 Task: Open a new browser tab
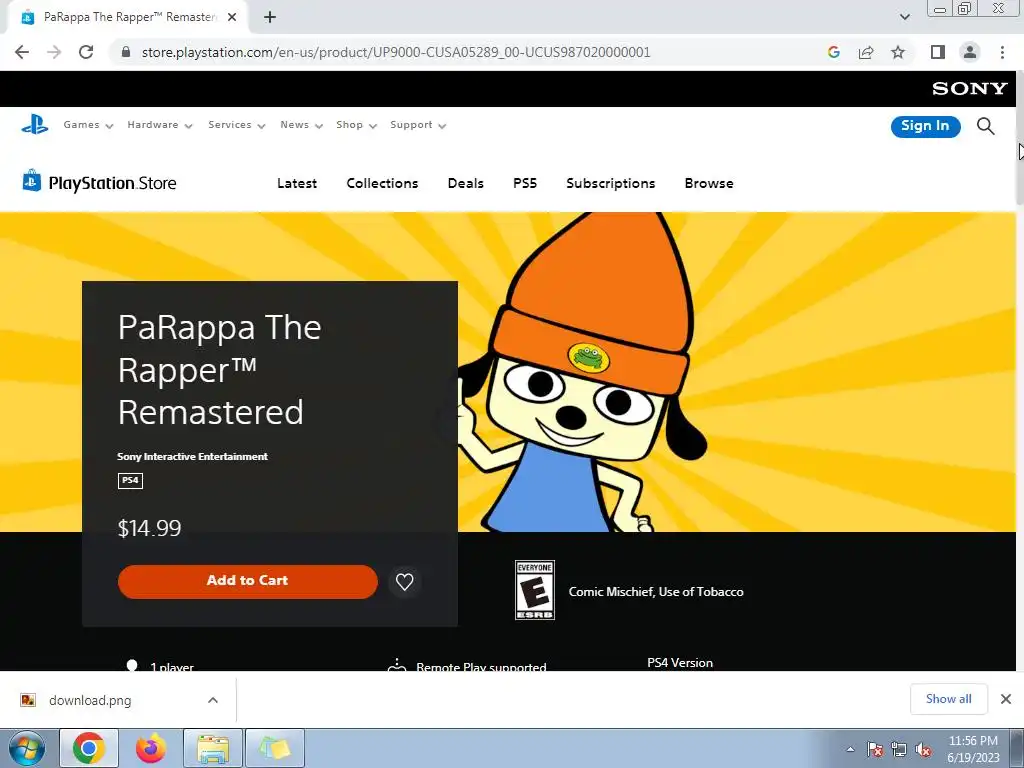270,17
